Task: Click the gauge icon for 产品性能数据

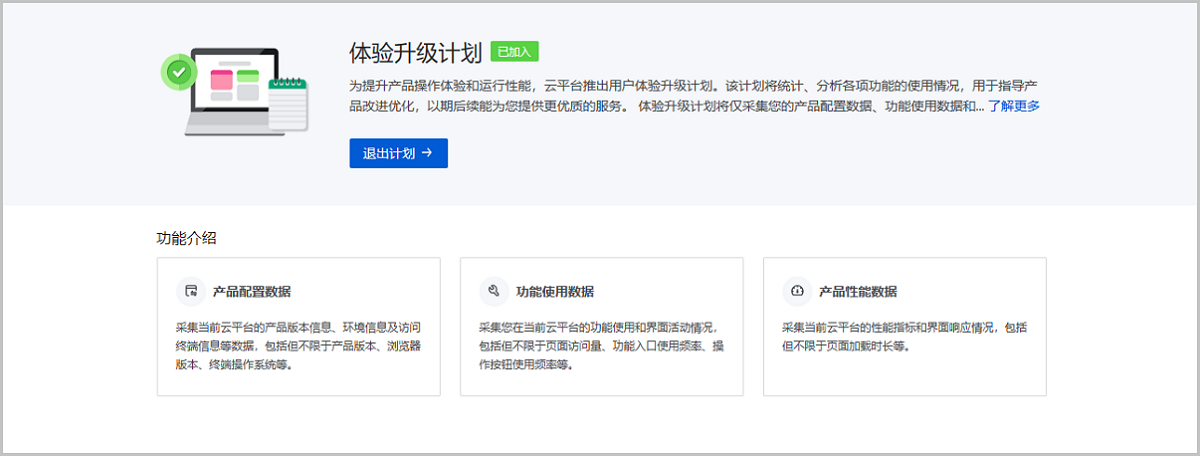Action: coord(797,291)
